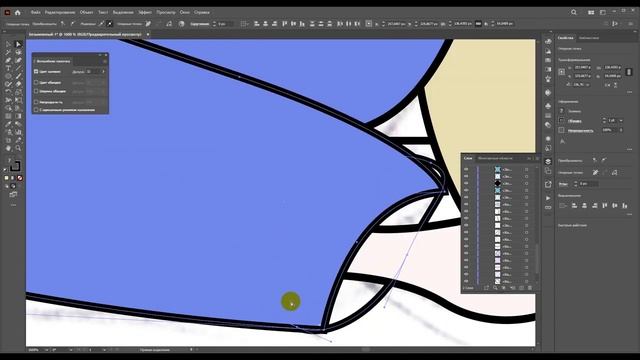Image resolution: width=640 pixels, height=360 pixels.
Task: Open the Asset Export panel icon in dock
Action: coord(548,184)
